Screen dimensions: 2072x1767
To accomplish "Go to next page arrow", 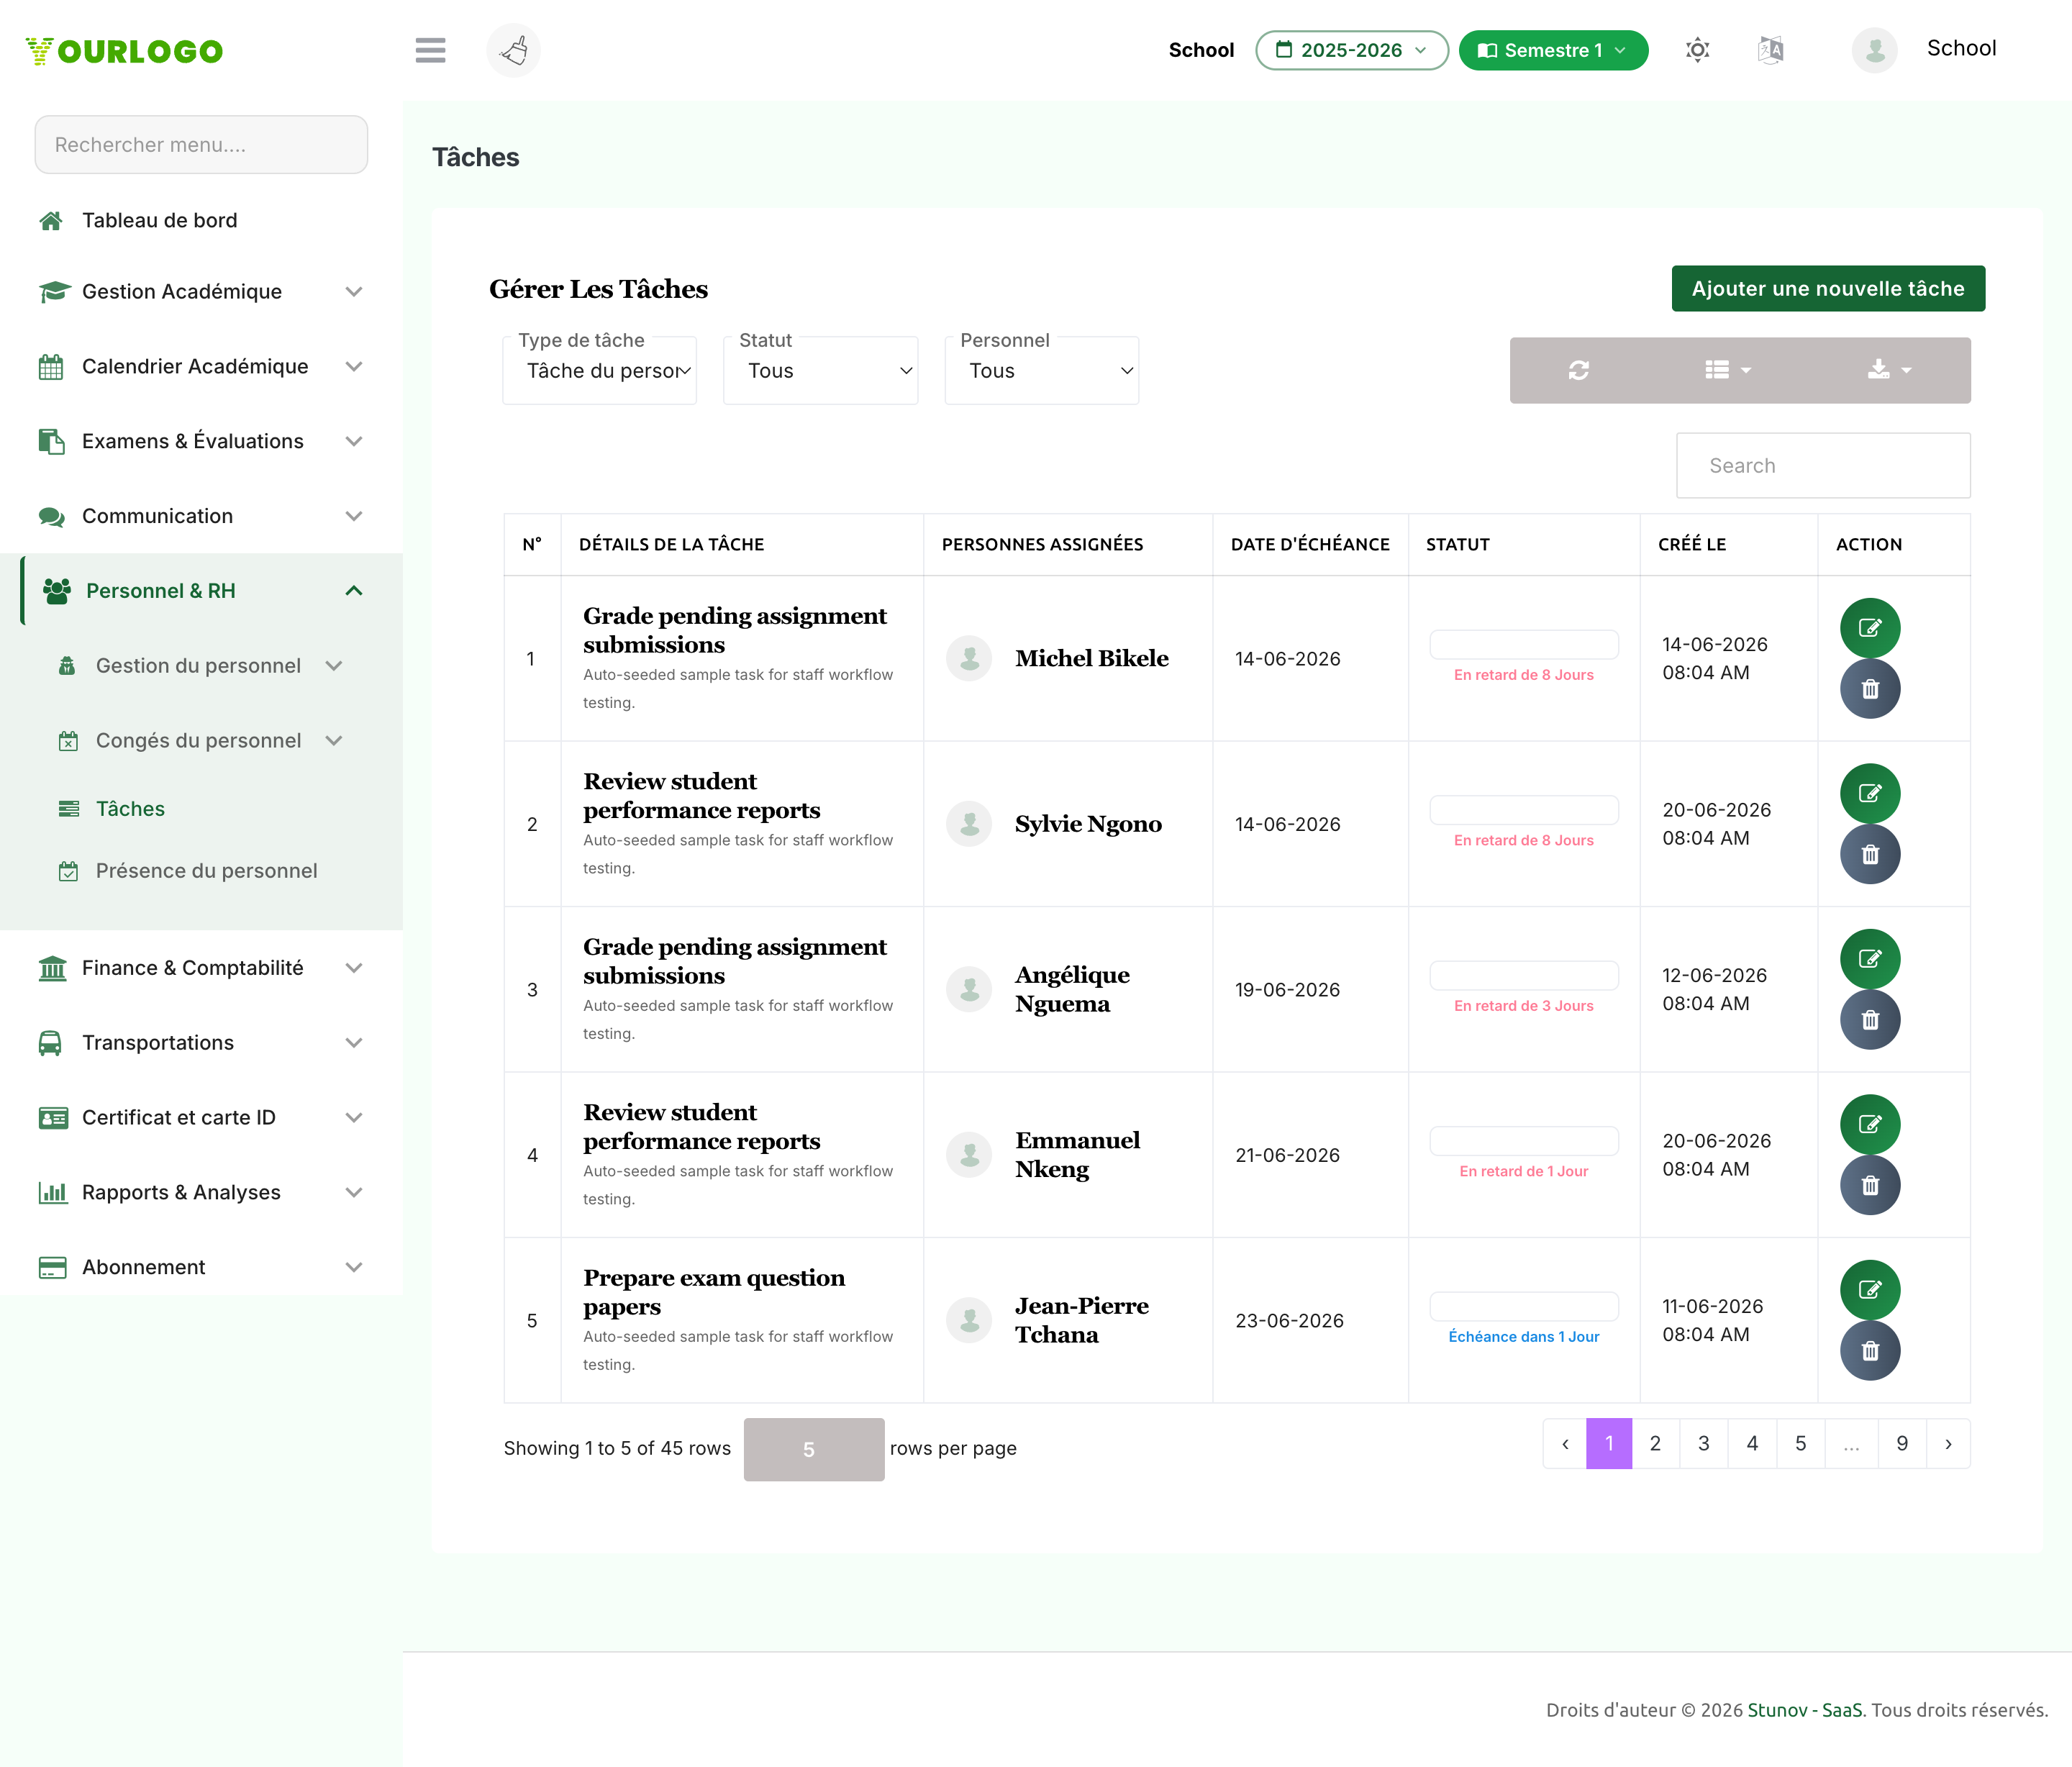I will click(x=1948, y=1444).
